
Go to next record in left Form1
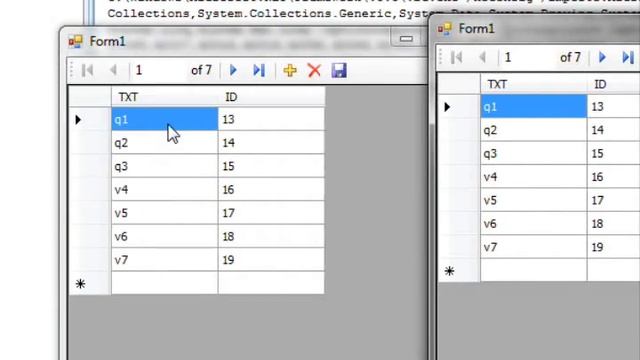point(233,70)
